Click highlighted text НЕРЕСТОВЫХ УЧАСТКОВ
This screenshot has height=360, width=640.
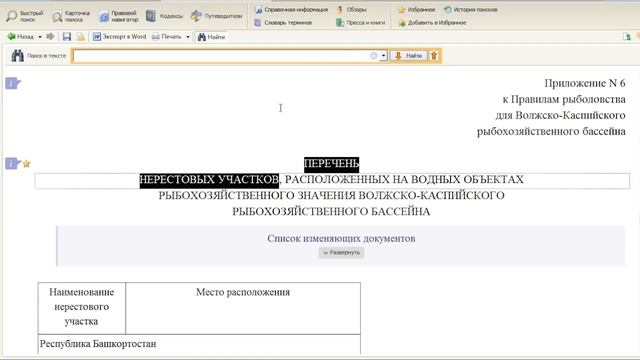pyautogui.click(x=209, y=180)
